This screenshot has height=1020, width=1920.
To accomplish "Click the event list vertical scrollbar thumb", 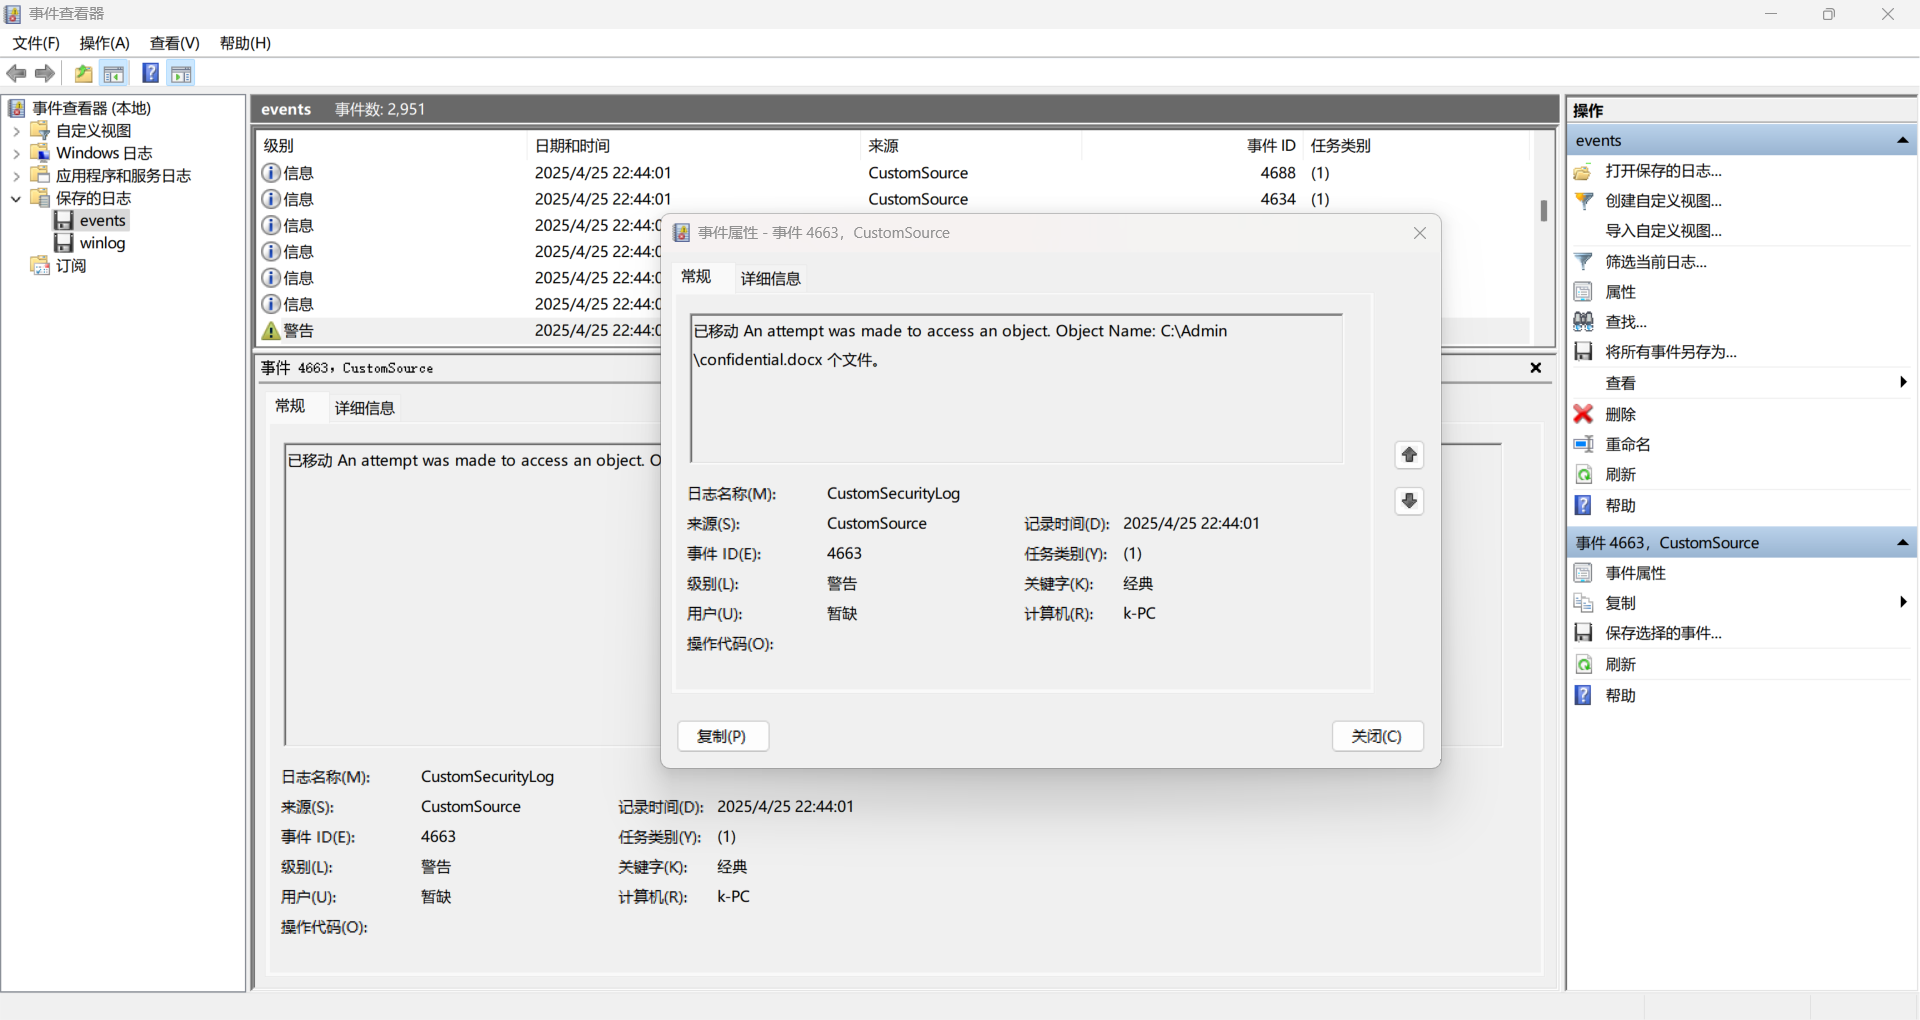I will [x=1544, y=210].
